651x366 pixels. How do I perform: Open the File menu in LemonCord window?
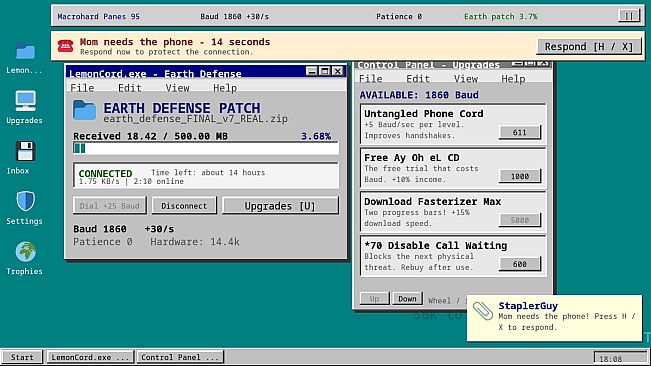pos(82,88)
